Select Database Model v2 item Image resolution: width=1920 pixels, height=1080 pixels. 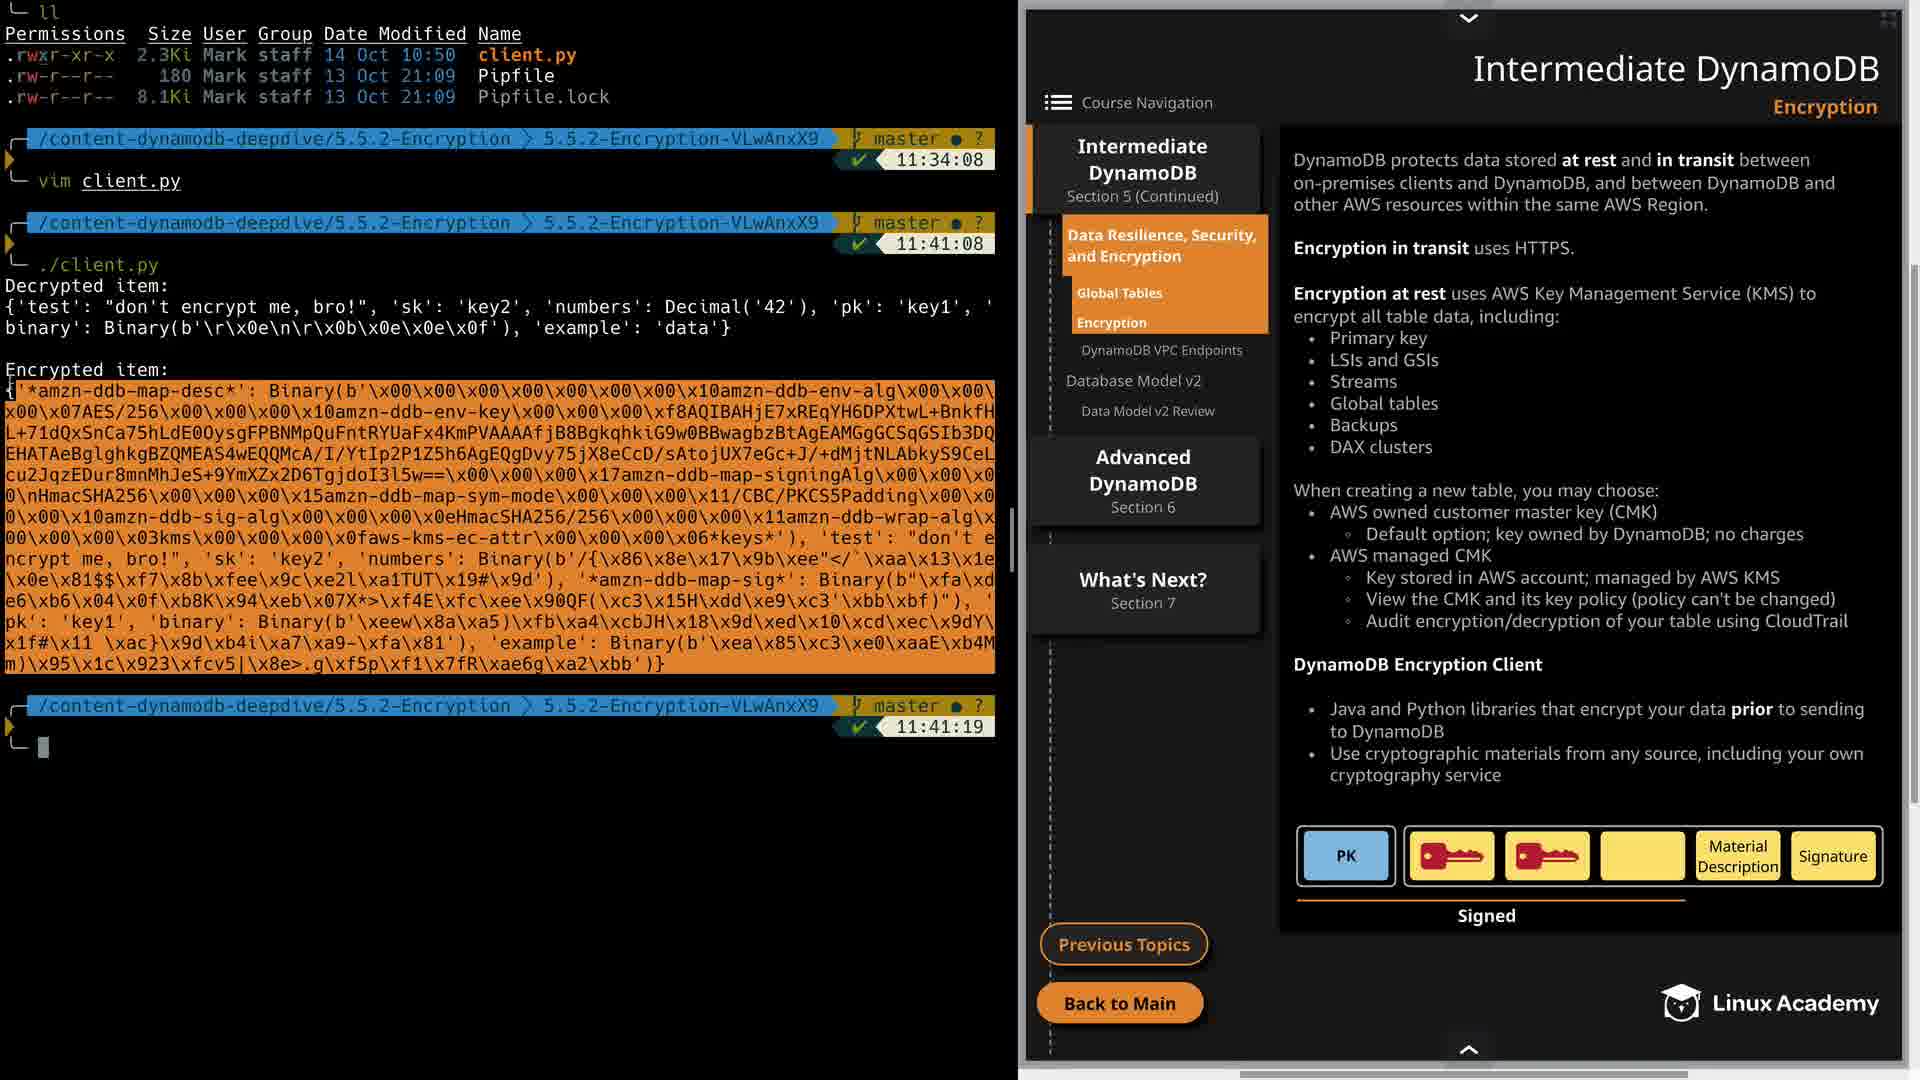(x=1133, y=381)
